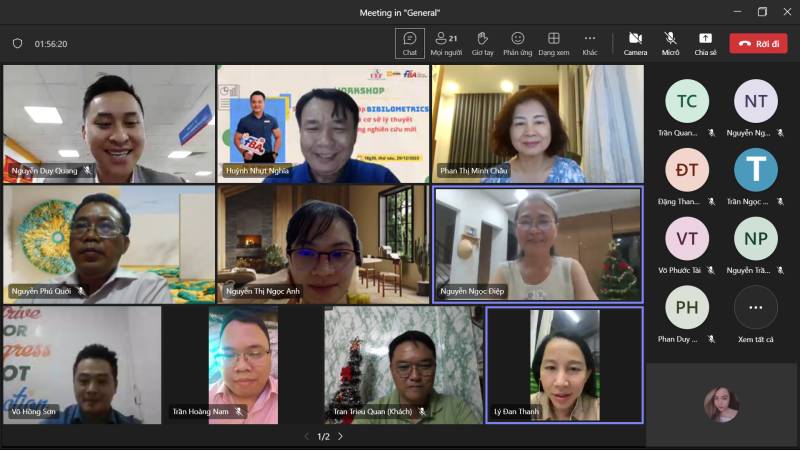
Task: Click the shield security icon
Action: pyautogui.click(x=17, y=44)
